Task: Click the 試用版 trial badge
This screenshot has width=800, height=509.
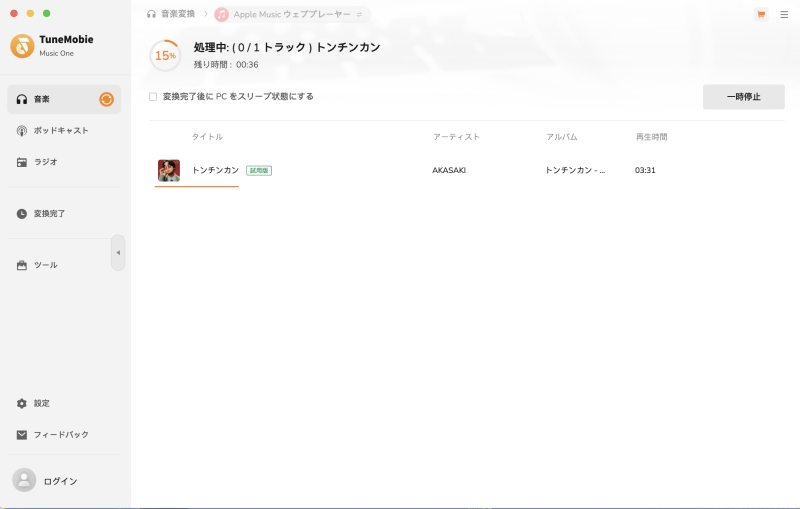Action: coord(259,170)
